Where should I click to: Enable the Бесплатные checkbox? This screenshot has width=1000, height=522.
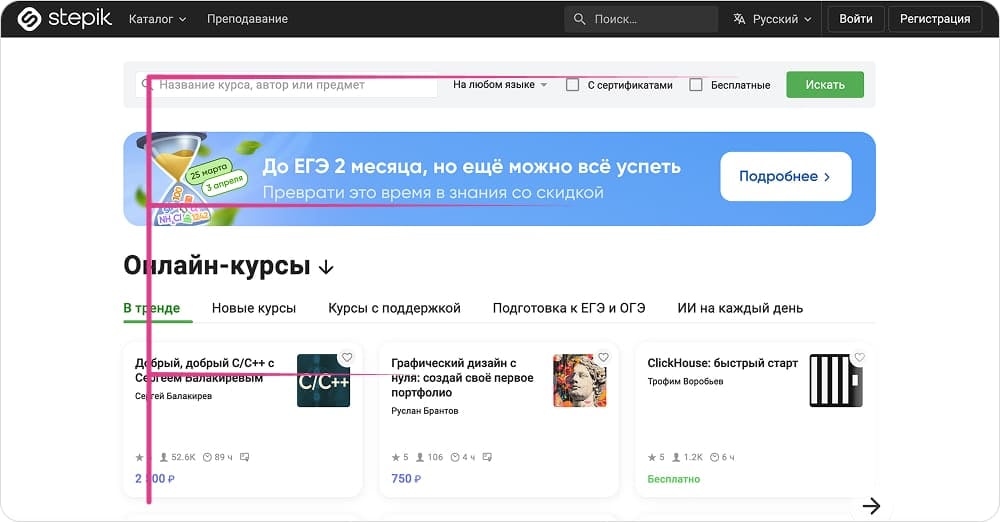696,85
